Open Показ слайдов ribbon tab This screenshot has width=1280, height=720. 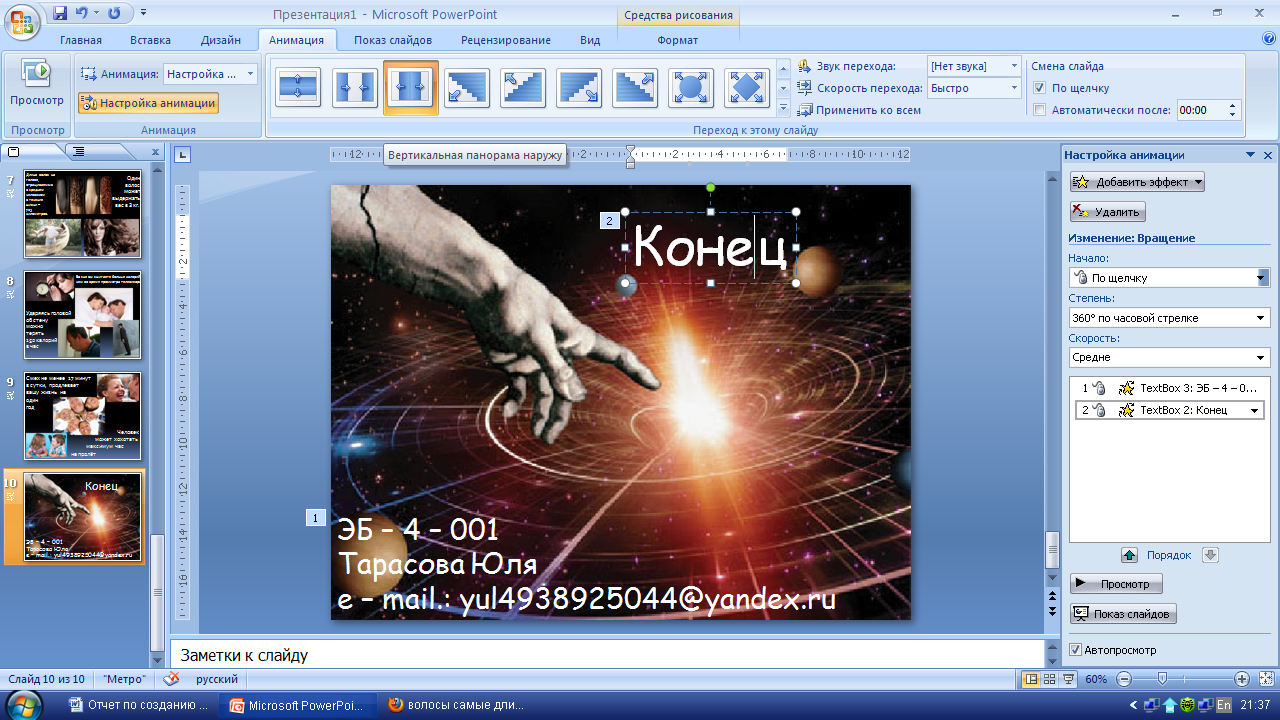[x=393, y=40]
